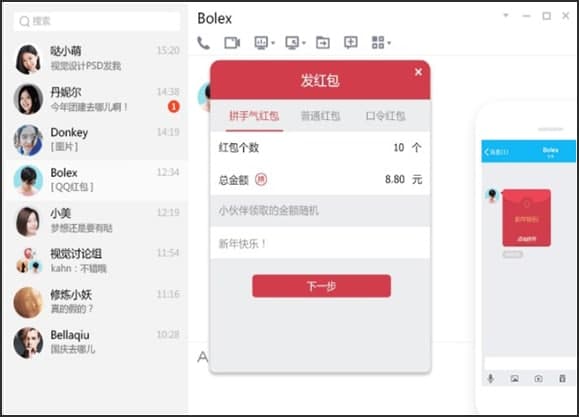Open the red packet in phone preview
The height and width of the screenshot is (417, 579).
point(527,218)
